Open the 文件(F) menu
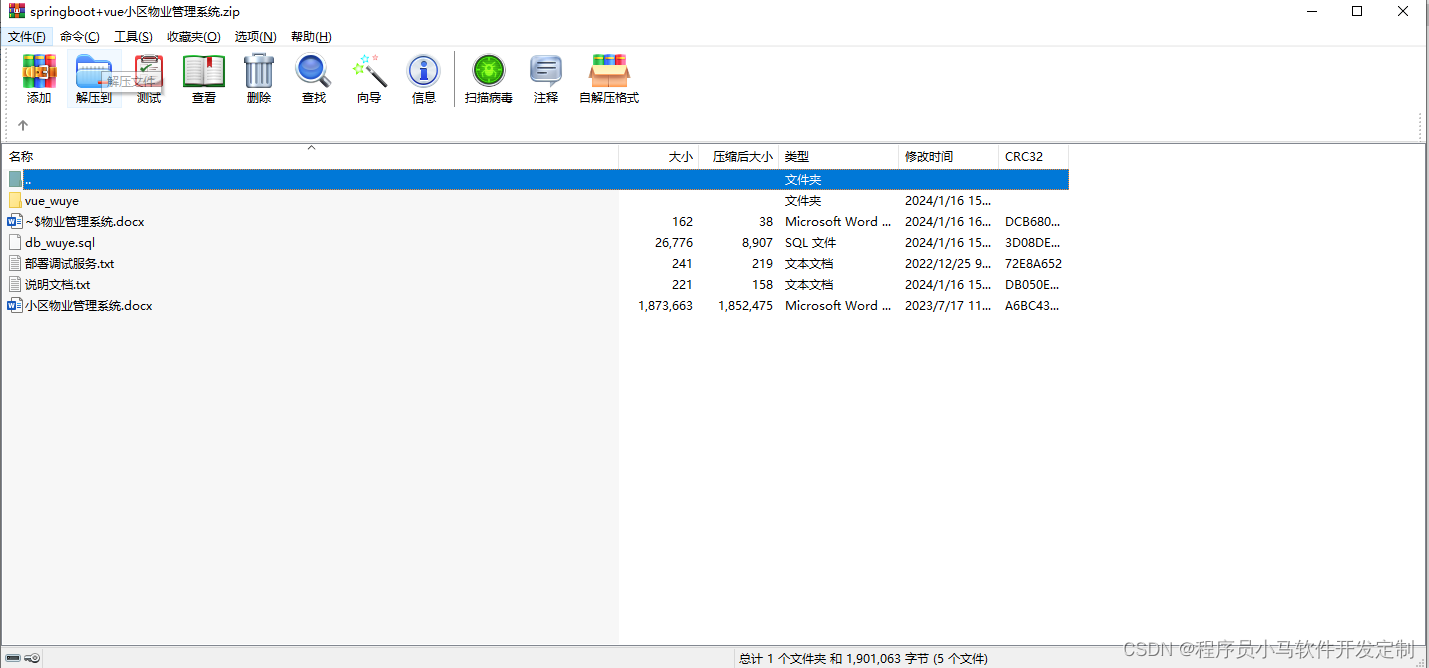 27,36
